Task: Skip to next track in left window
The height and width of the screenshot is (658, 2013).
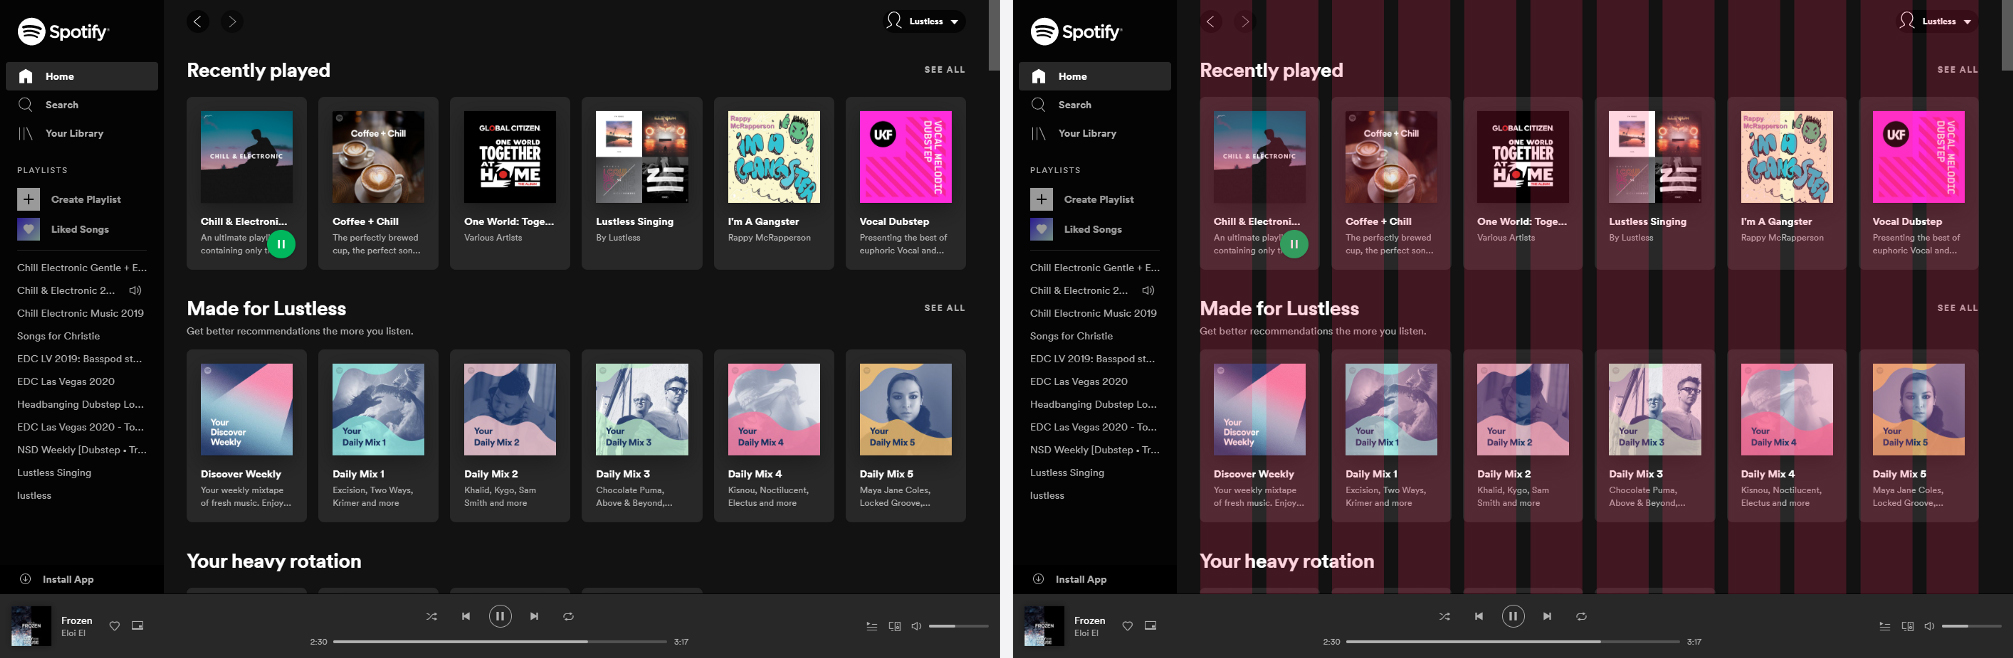Action: pos(534,616)
